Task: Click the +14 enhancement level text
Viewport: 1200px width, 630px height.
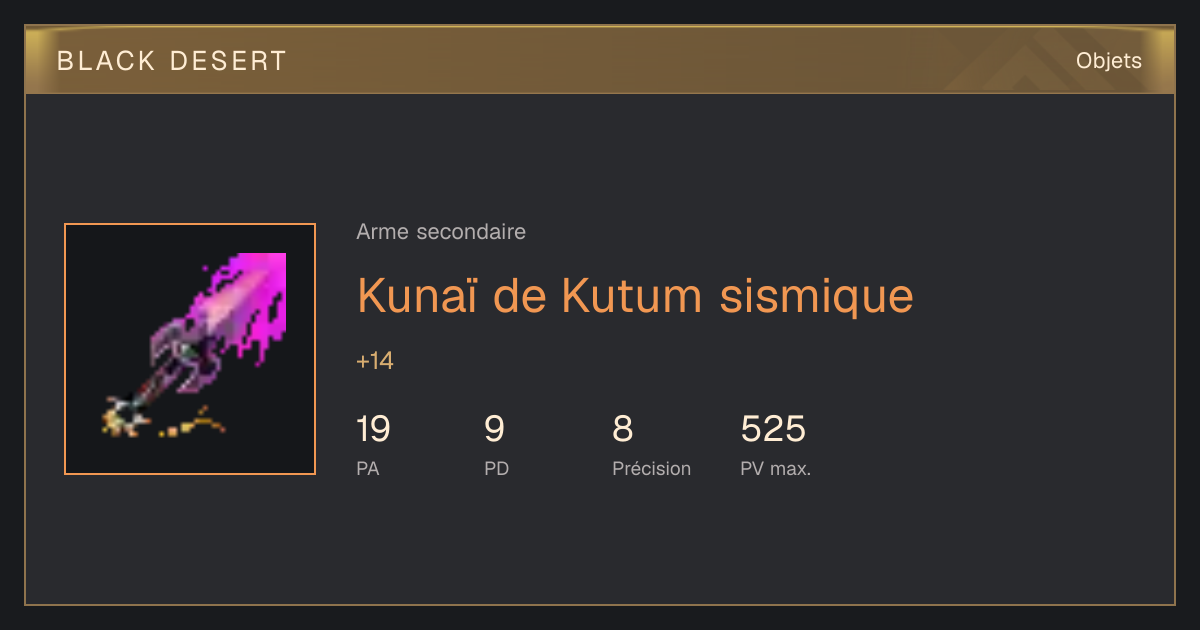Action: click(x=375, y=361)
